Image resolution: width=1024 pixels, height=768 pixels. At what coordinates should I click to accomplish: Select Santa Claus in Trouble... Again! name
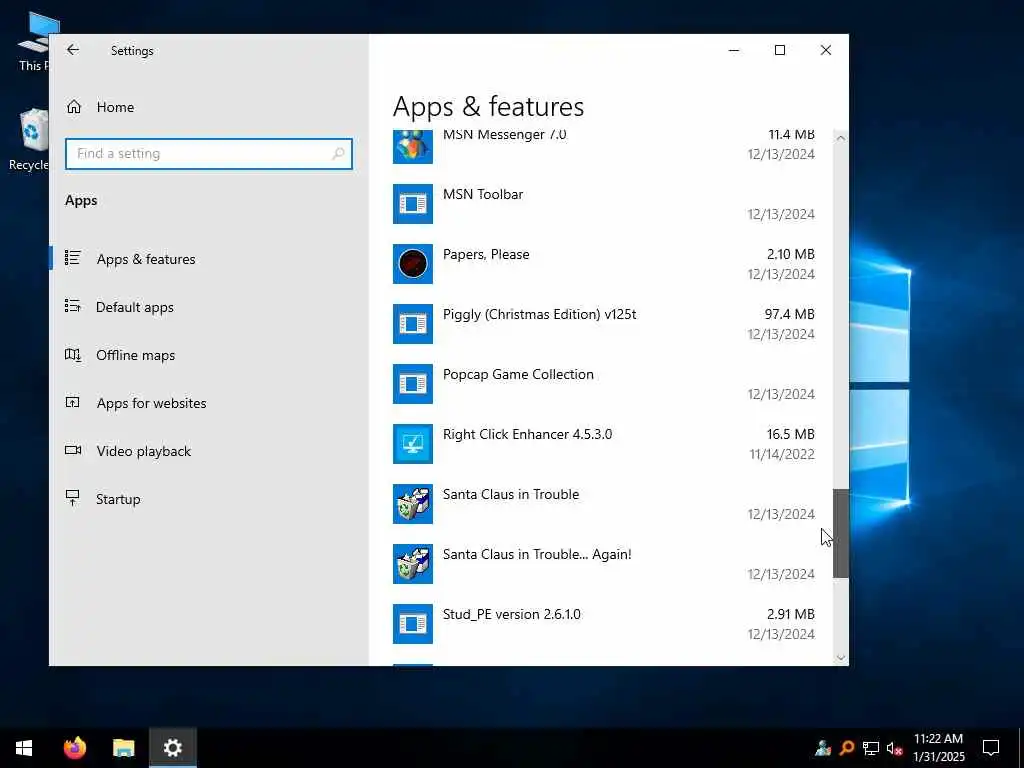tap(537, 554)
